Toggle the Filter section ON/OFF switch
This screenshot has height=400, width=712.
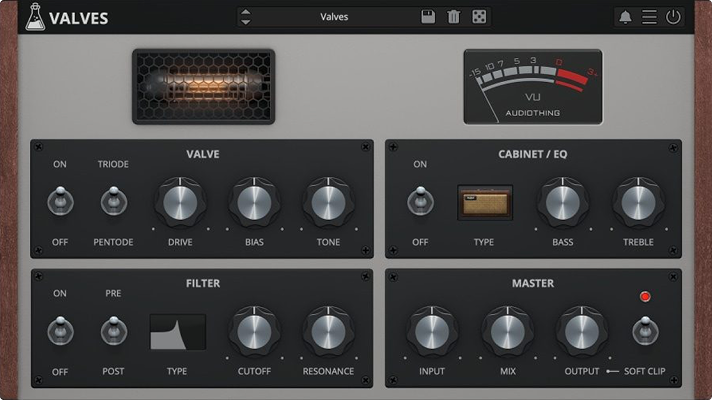[x=60, y=331]
